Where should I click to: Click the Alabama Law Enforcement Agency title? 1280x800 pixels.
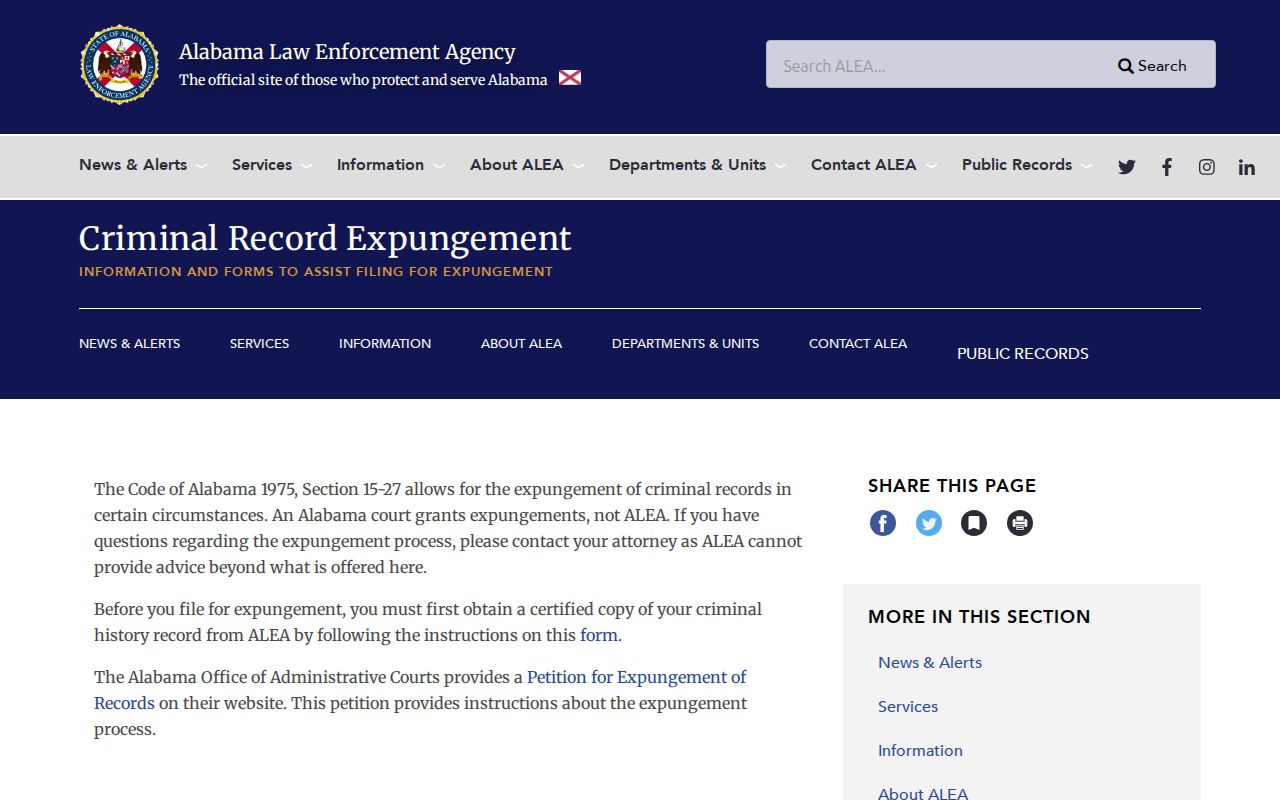coord(347,52)
